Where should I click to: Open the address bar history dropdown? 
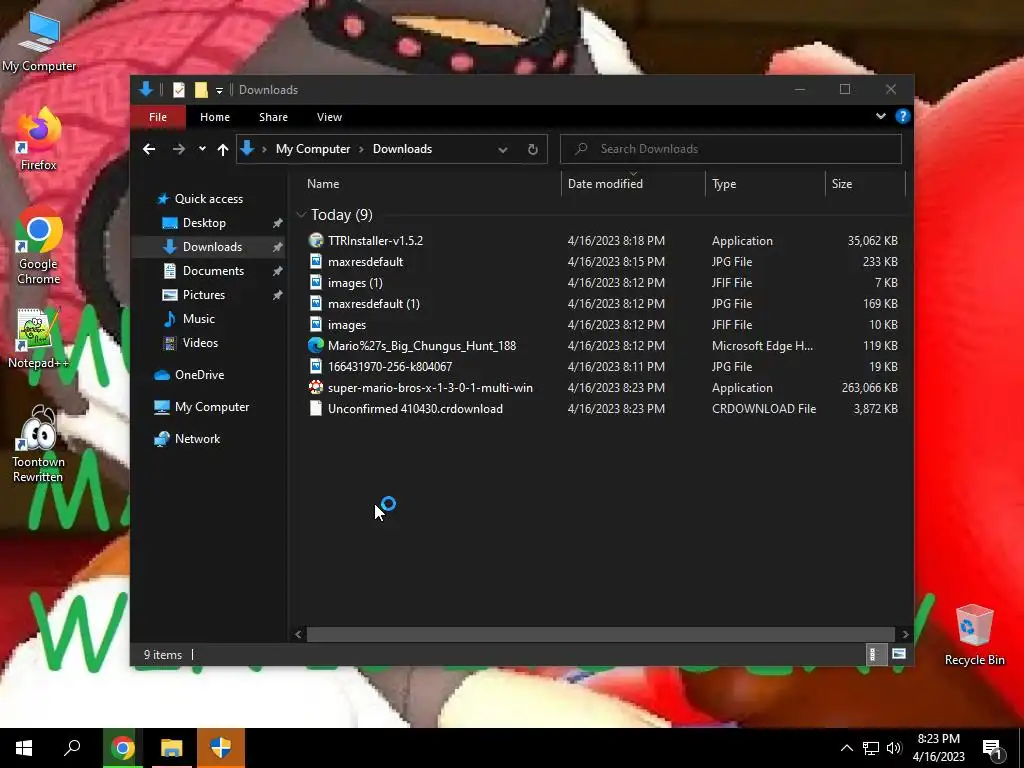(x=503, y=150)
